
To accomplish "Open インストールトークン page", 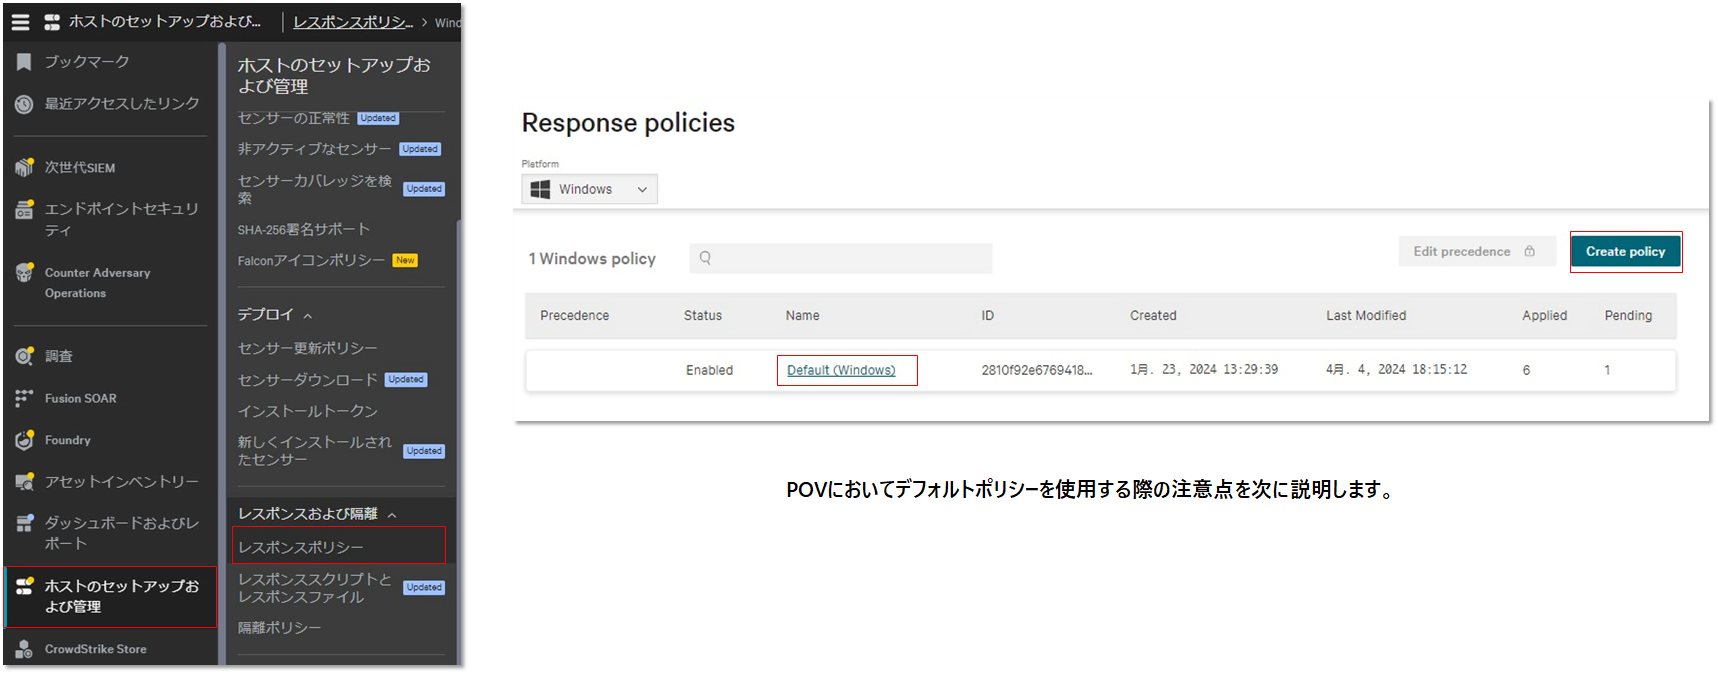I will [308, 411].
